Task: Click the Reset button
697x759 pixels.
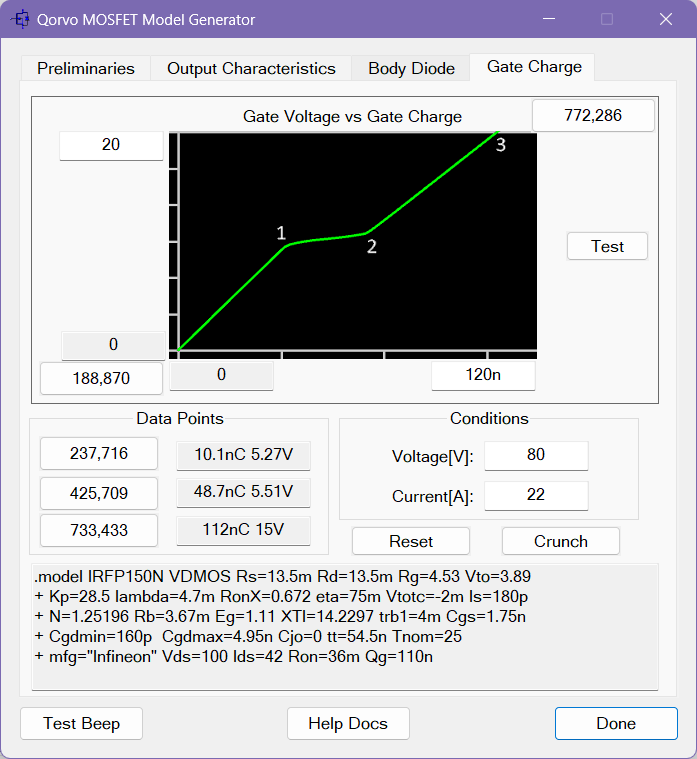Action: click(411, 541)
